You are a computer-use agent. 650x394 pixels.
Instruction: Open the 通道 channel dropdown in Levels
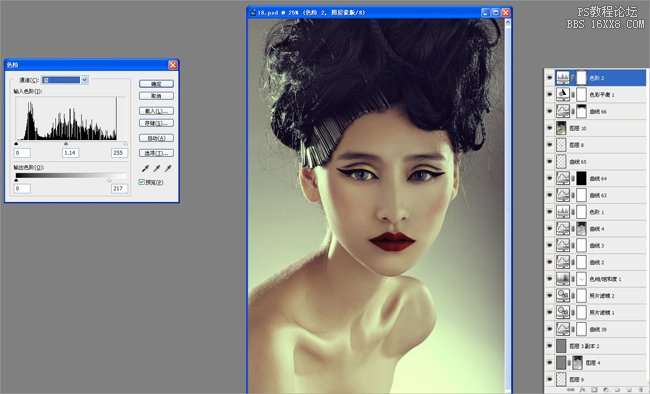coord(65,80)
